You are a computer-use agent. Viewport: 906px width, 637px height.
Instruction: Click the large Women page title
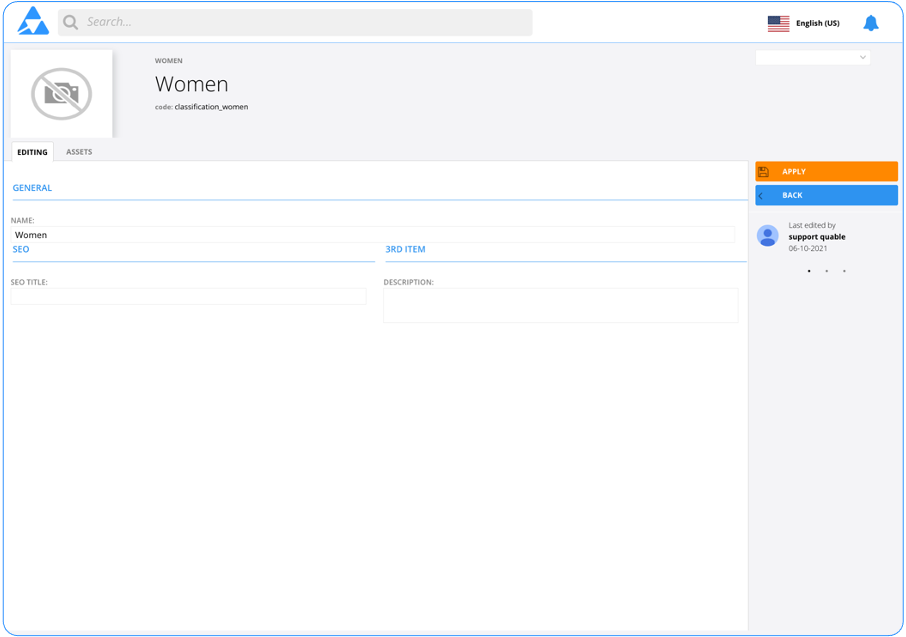(x=191, y=84)
